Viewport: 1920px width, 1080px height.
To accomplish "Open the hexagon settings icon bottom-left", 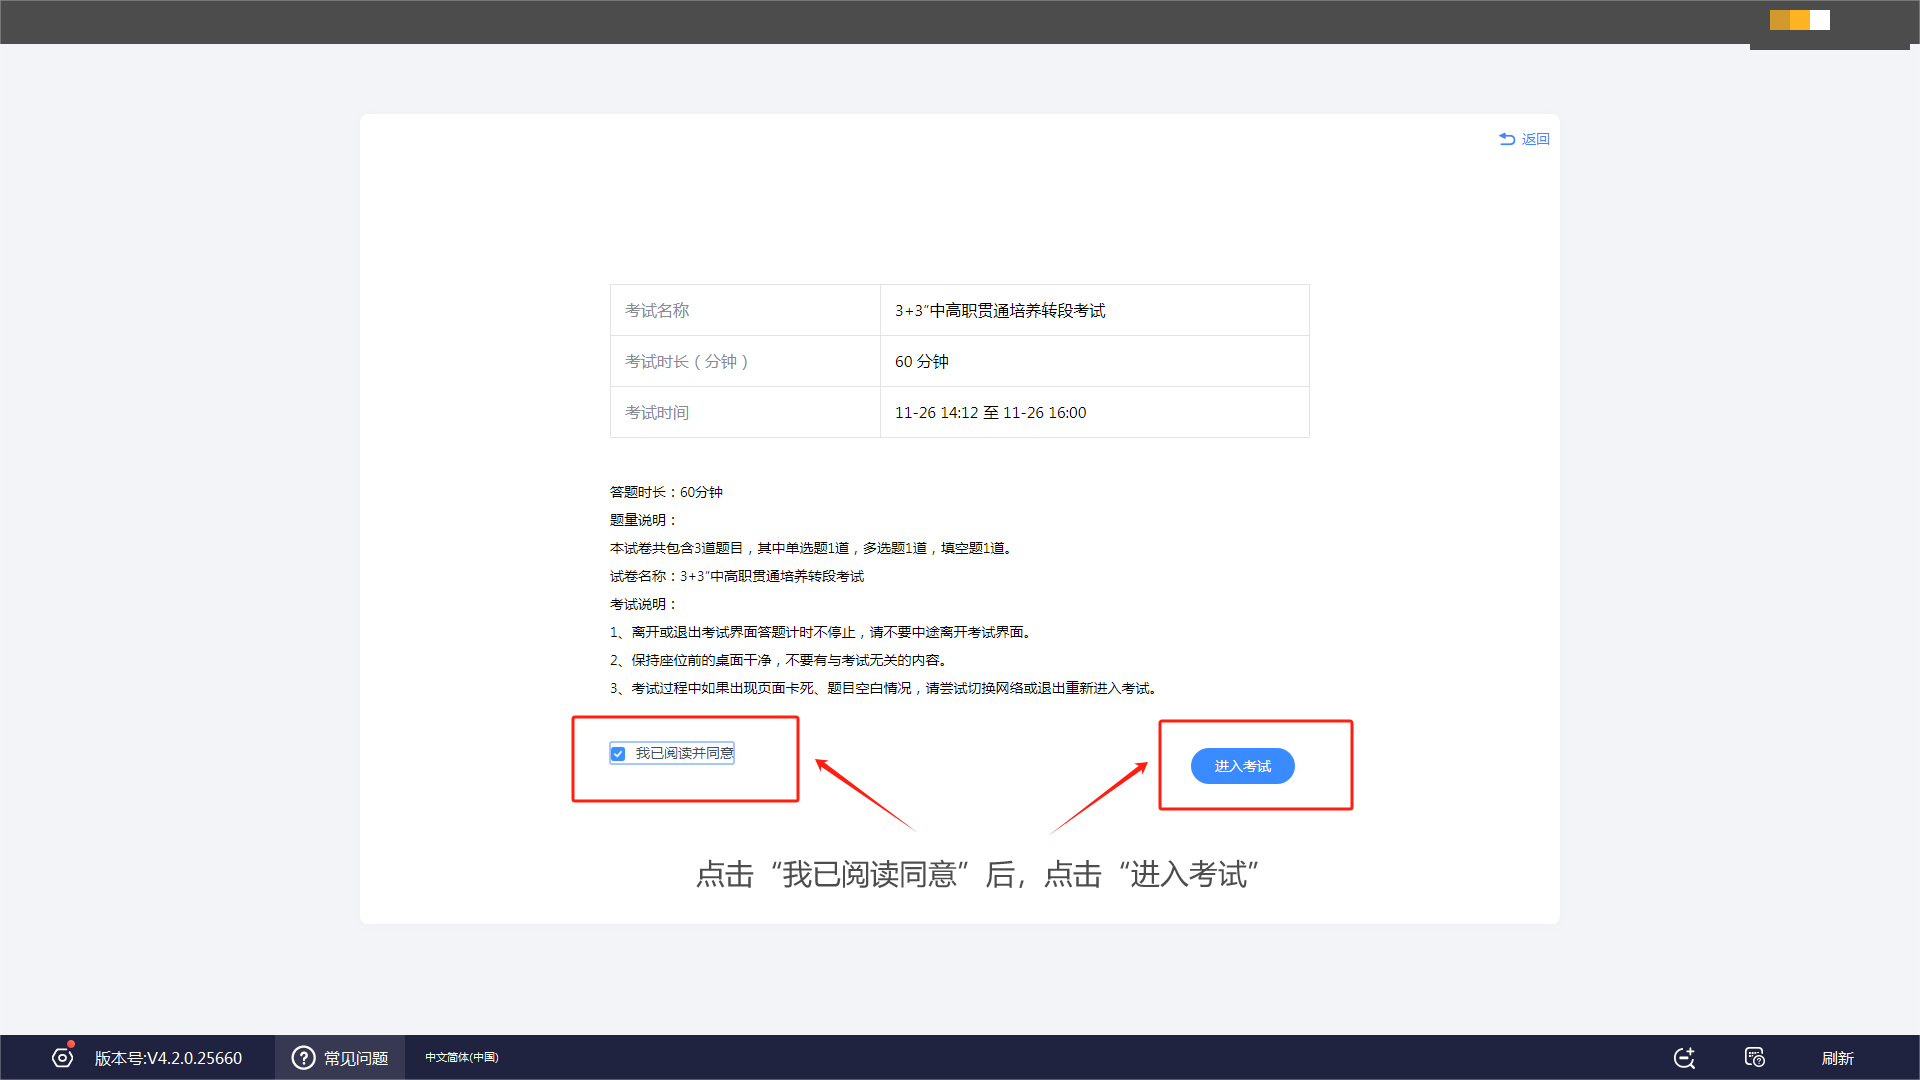I will (62, 1058).
